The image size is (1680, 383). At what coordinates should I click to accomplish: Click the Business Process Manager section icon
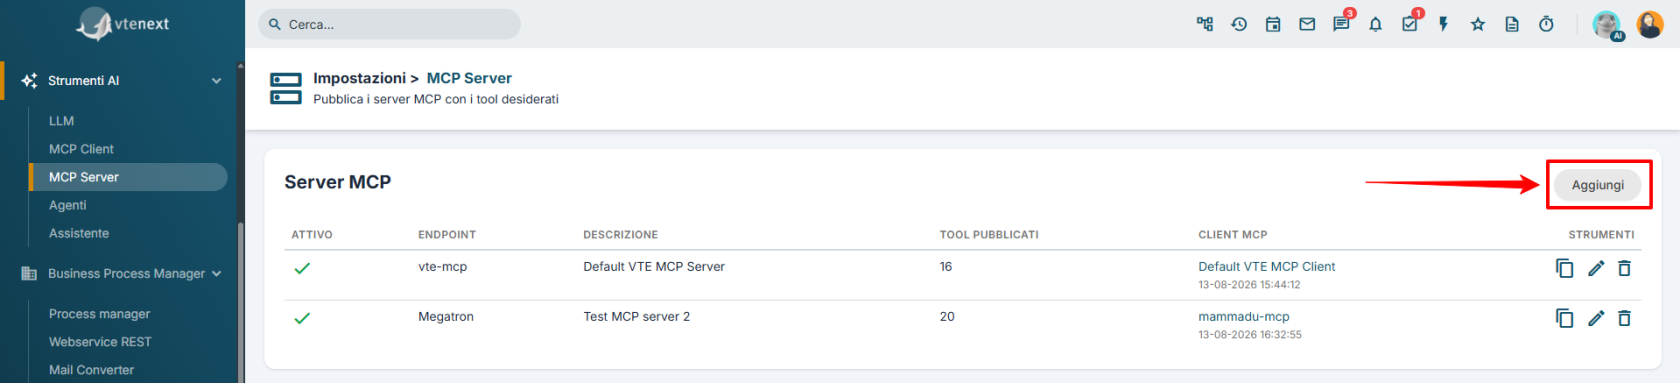click(x=29, y=273)
